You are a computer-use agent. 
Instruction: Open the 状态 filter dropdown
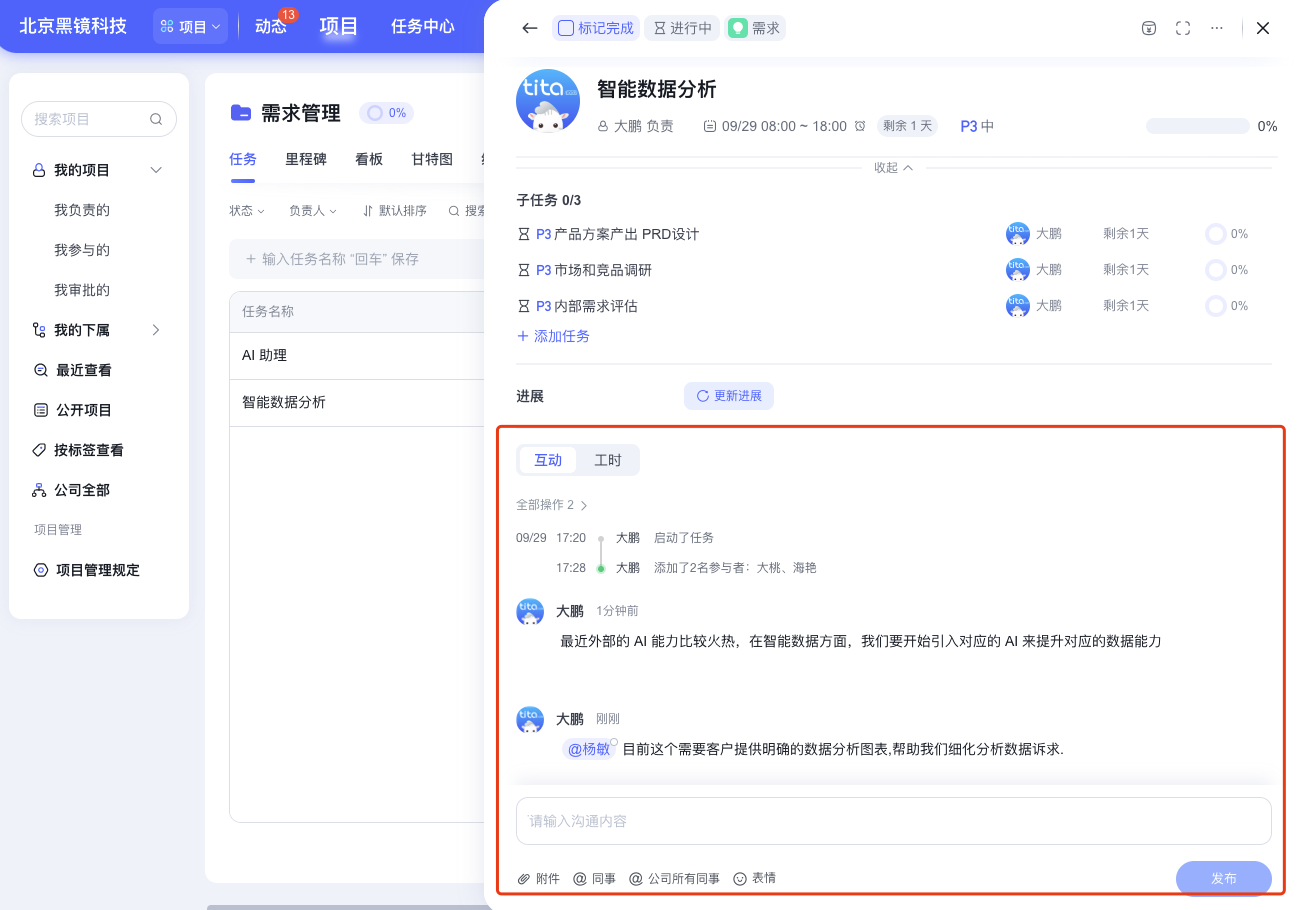247,211
